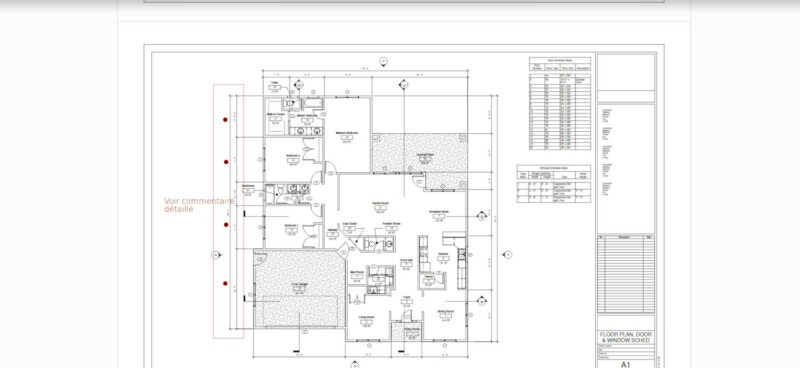Select the red dot next to the garage
This screenshot has height=368, width=800.
point(225,283)
